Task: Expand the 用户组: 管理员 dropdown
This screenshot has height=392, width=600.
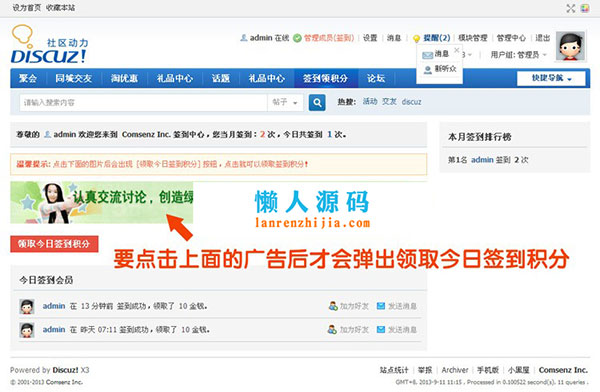Action: point(518,55)
